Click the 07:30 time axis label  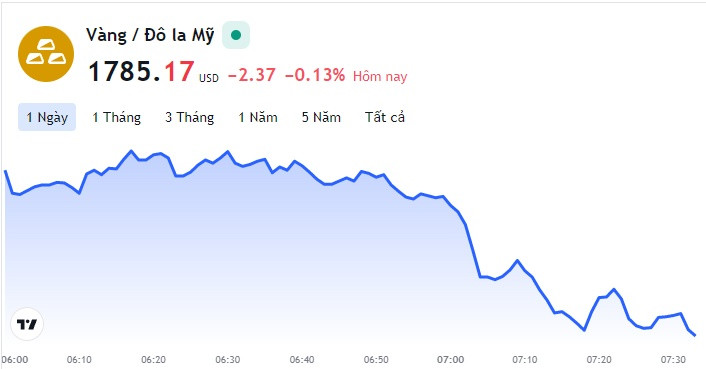[673, 360]
